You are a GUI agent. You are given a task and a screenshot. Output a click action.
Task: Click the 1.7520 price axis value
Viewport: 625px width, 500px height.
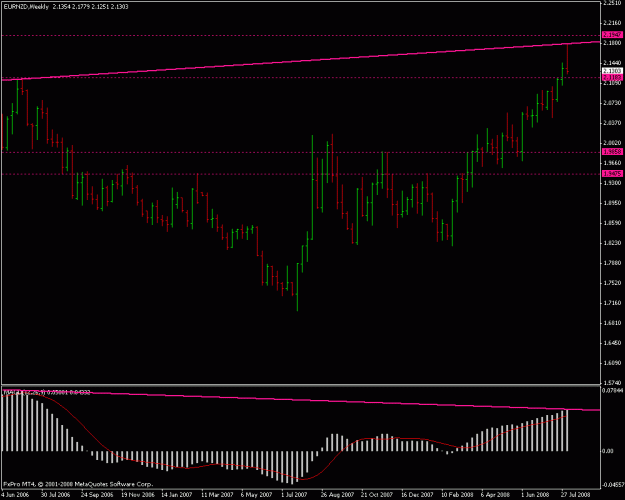[612, 283]
